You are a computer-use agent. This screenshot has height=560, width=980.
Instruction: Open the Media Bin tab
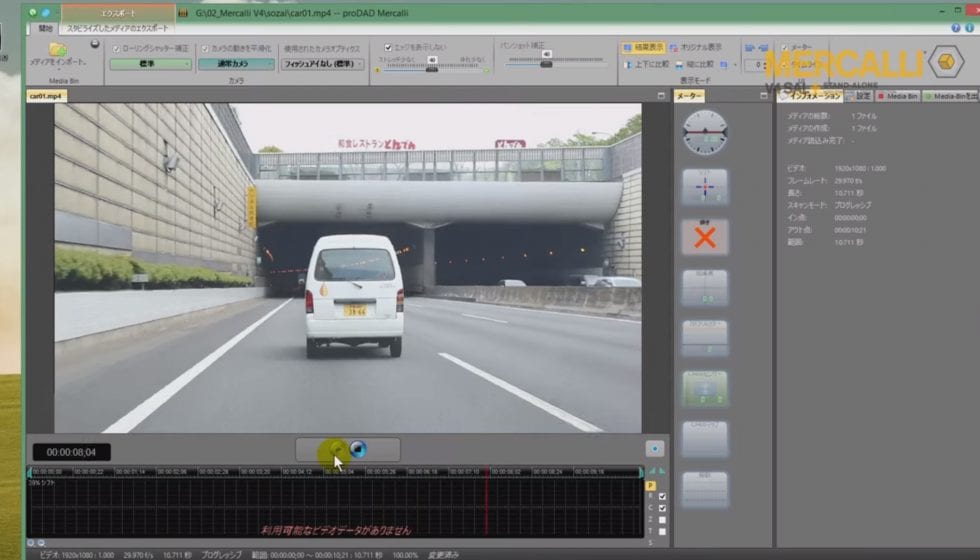click(898, 96)
